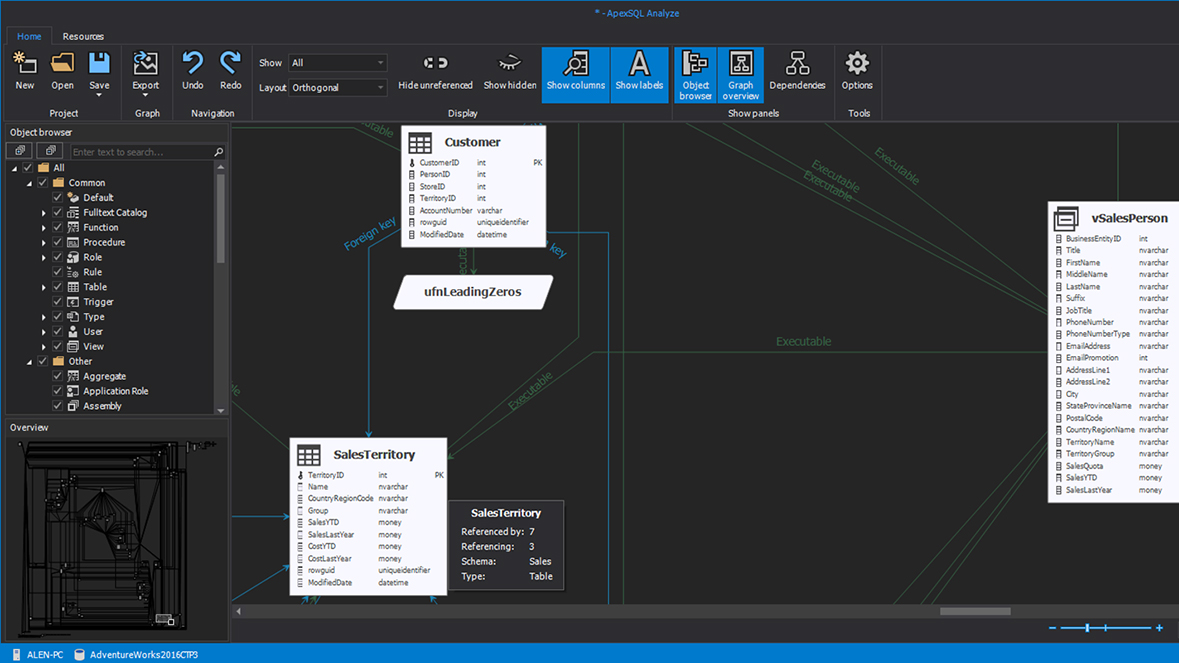Uncheck the Function checkbox
Screen dimensions: 1179x663
pyautogui.click(x=57, y=227)
